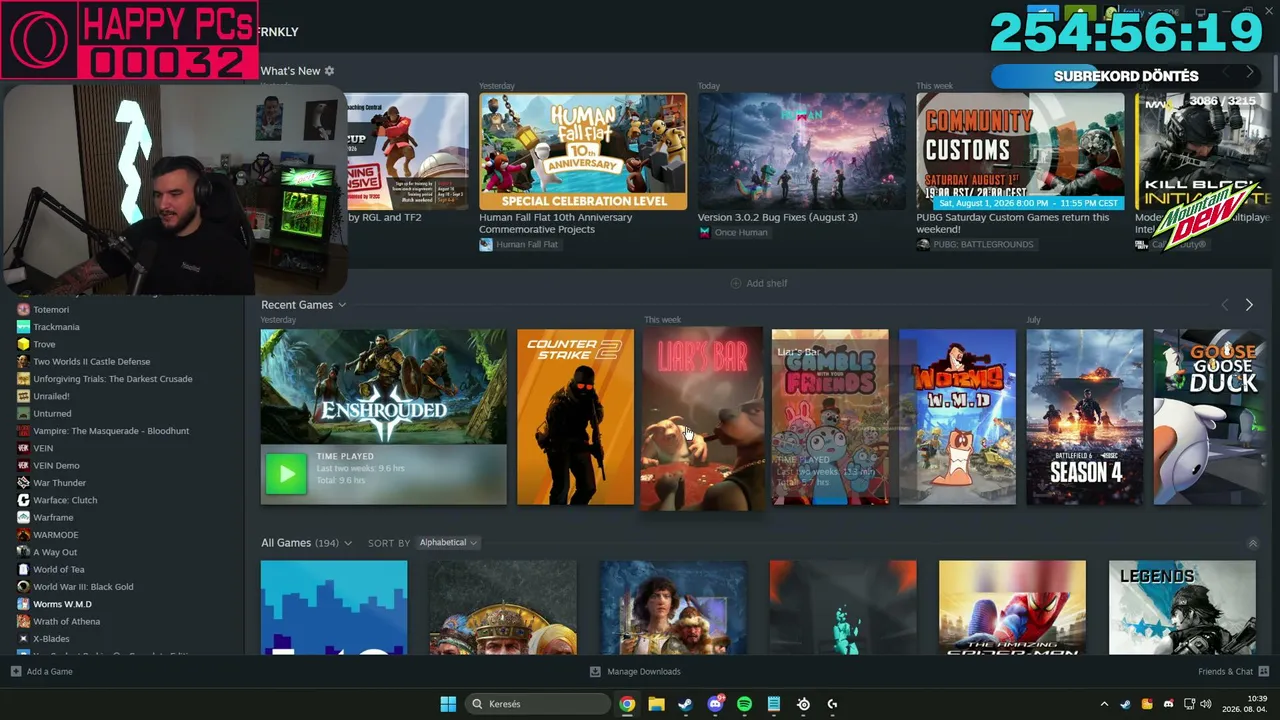Image resolution: width=1280 pixels, height=720 pixels.
Task: Select Unturned in the library list
Action: [52, 414]
